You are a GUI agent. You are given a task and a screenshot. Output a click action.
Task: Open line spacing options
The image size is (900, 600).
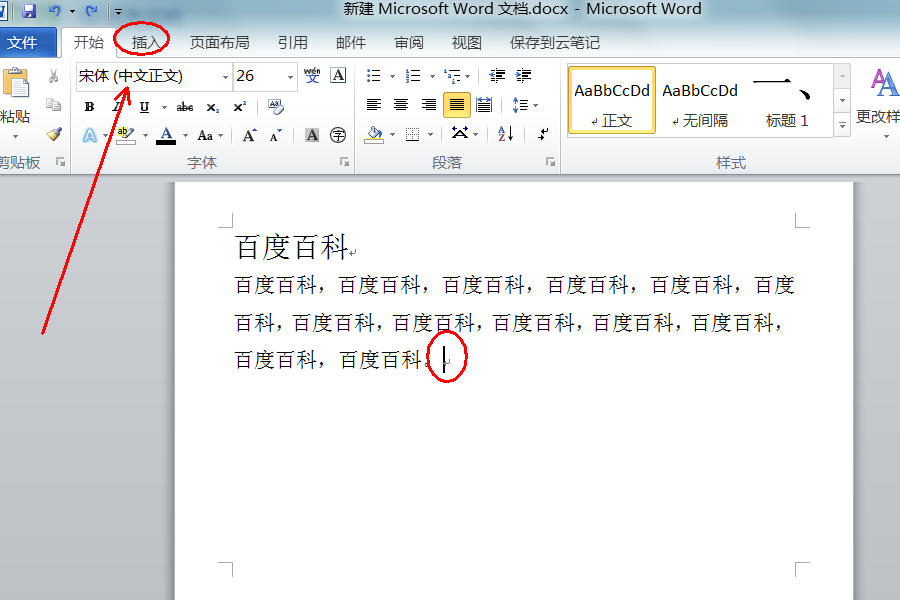click(524, 105)
